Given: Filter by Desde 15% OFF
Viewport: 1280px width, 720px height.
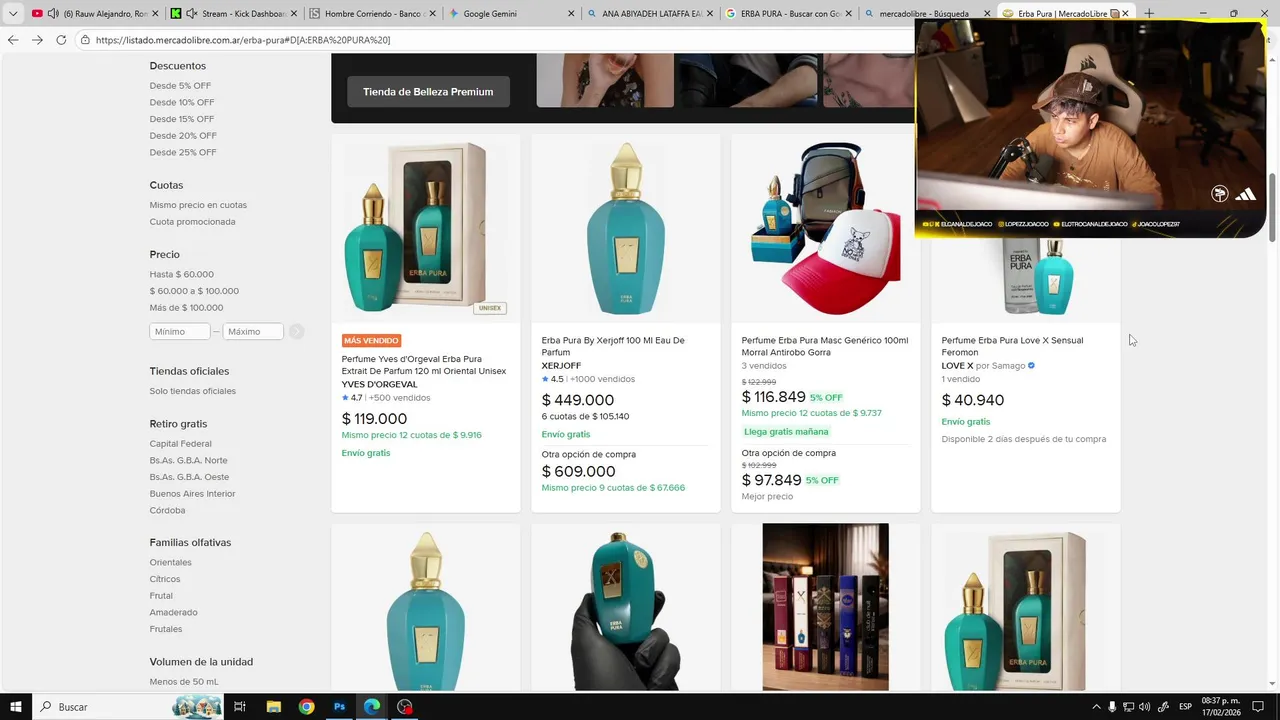Looking at the screenshot, I should [182, 119].
